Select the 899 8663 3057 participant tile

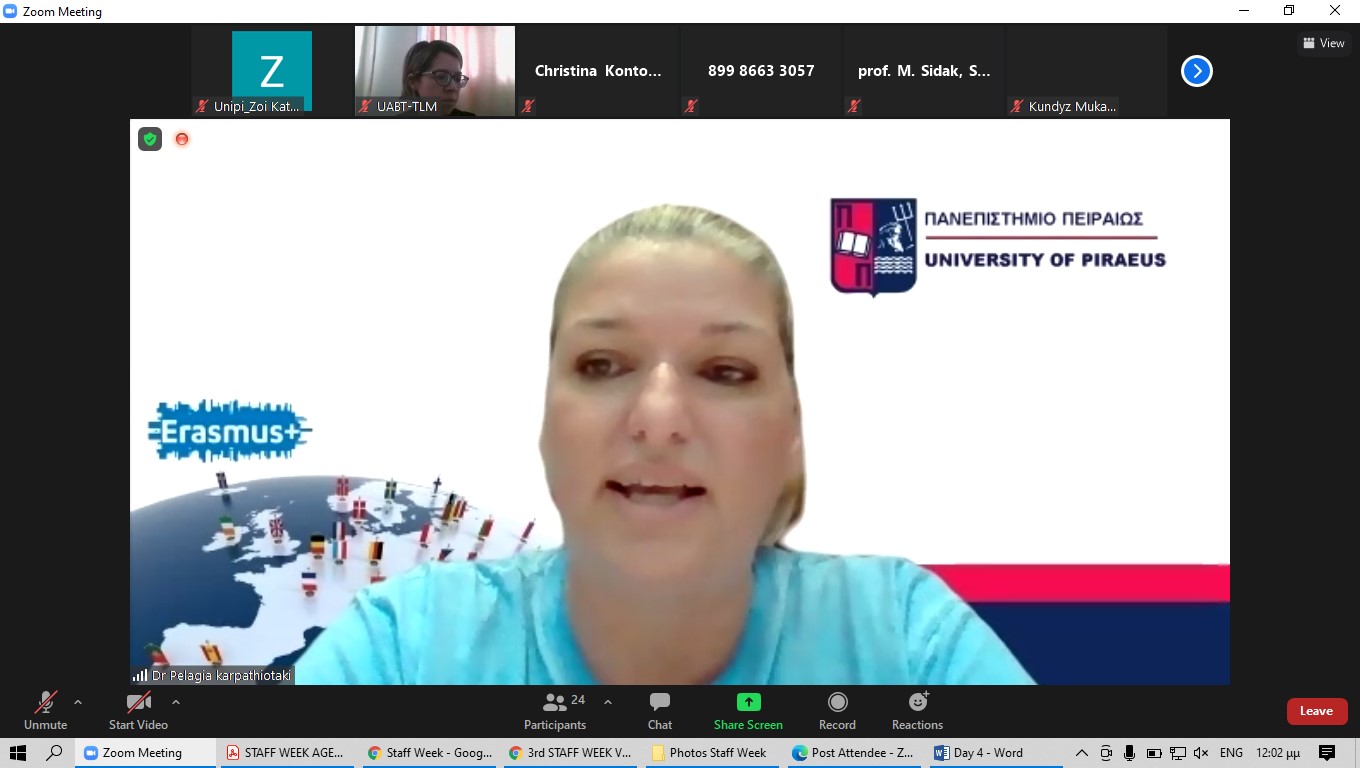click(x=761, y=71)
